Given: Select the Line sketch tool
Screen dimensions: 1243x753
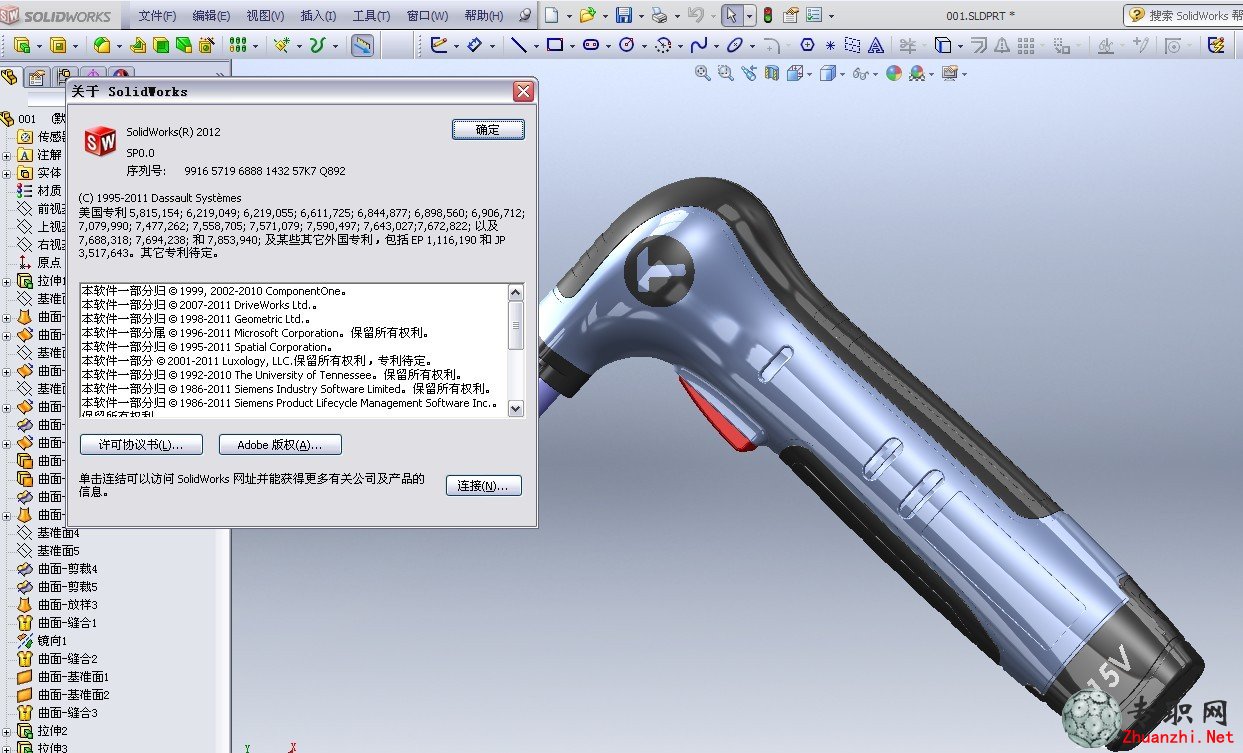Looking at the screenshot, I should click(x=519, y=45).
